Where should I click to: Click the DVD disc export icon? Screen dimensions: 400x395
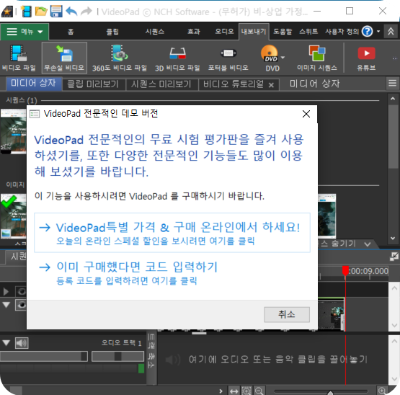[269, 53]
